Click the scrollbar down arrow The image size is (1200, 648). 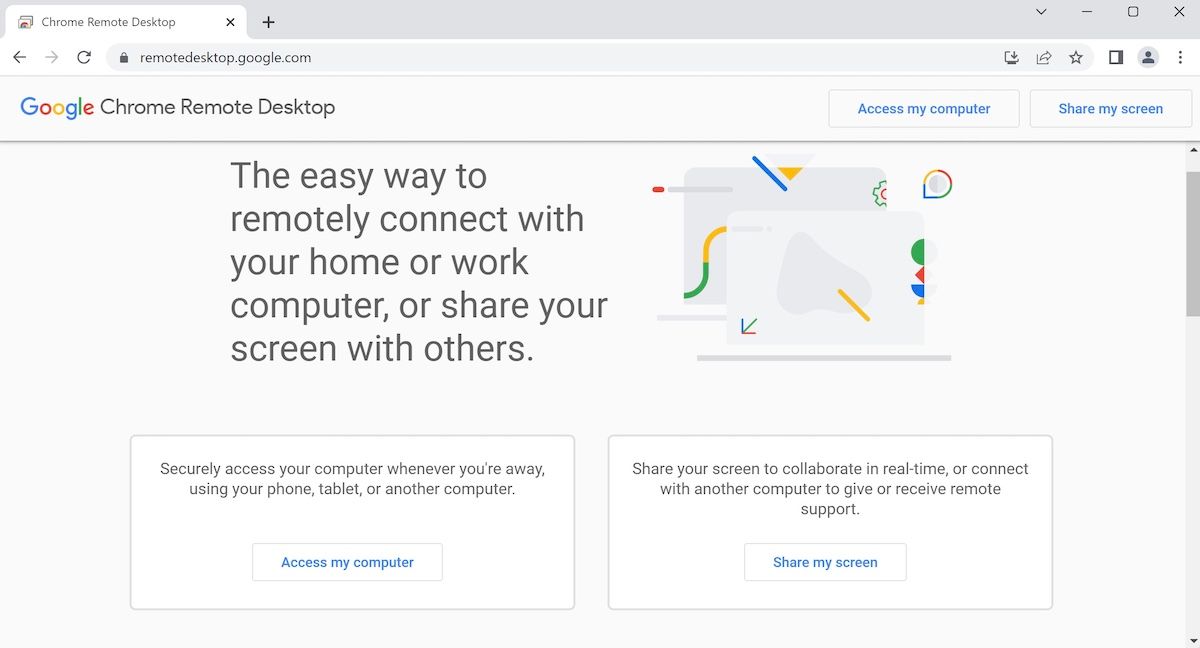(1192, 640)
